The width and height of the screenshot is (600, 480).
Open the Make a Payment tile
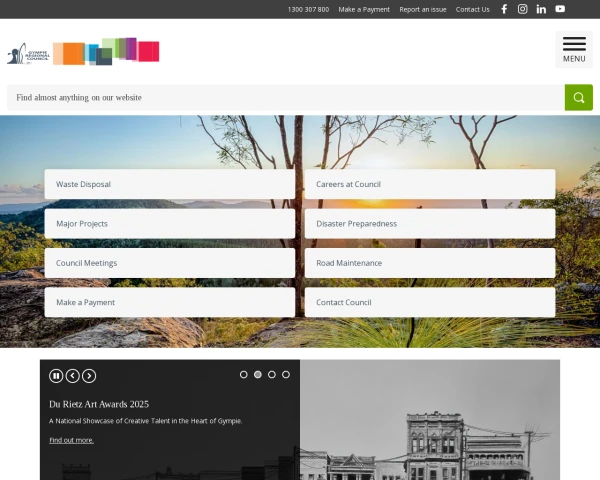[170, 302]
